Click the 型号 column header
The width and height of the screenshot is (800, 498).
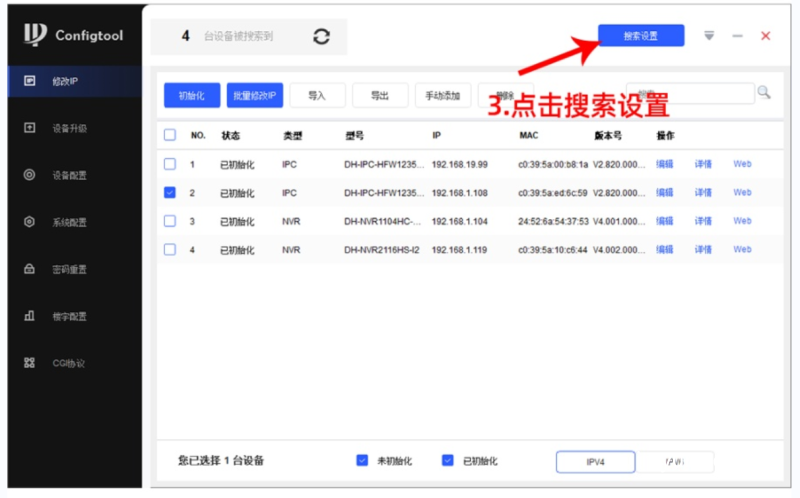point(354,135)
